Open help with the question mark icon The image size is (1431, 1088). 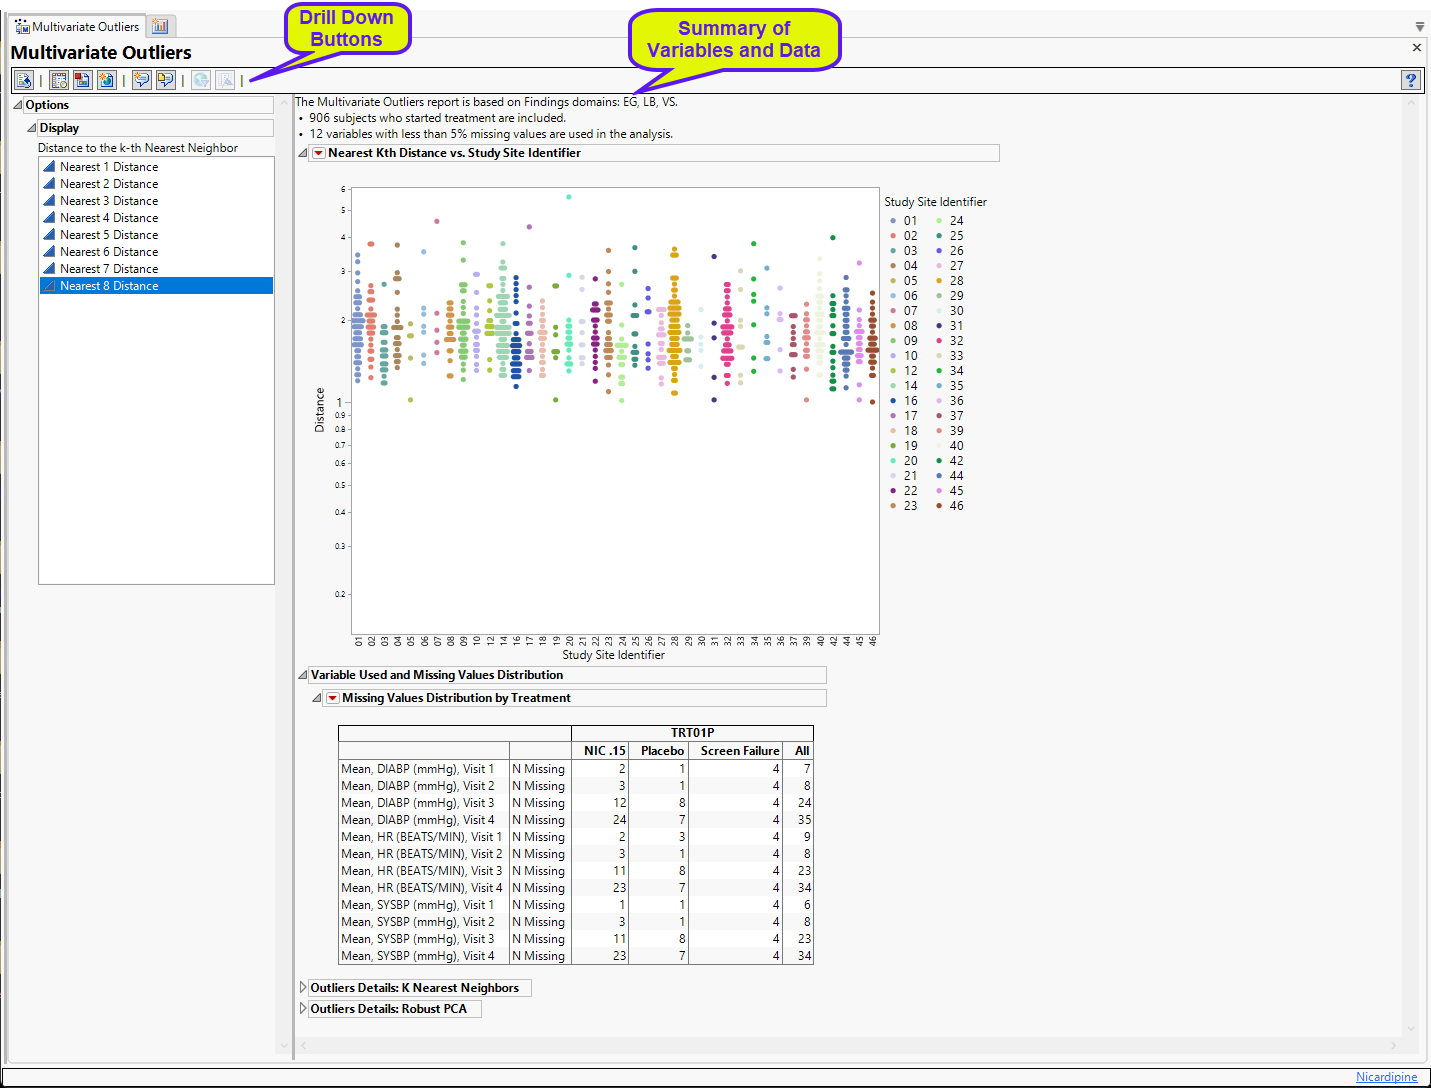[x=1410, y=80]
